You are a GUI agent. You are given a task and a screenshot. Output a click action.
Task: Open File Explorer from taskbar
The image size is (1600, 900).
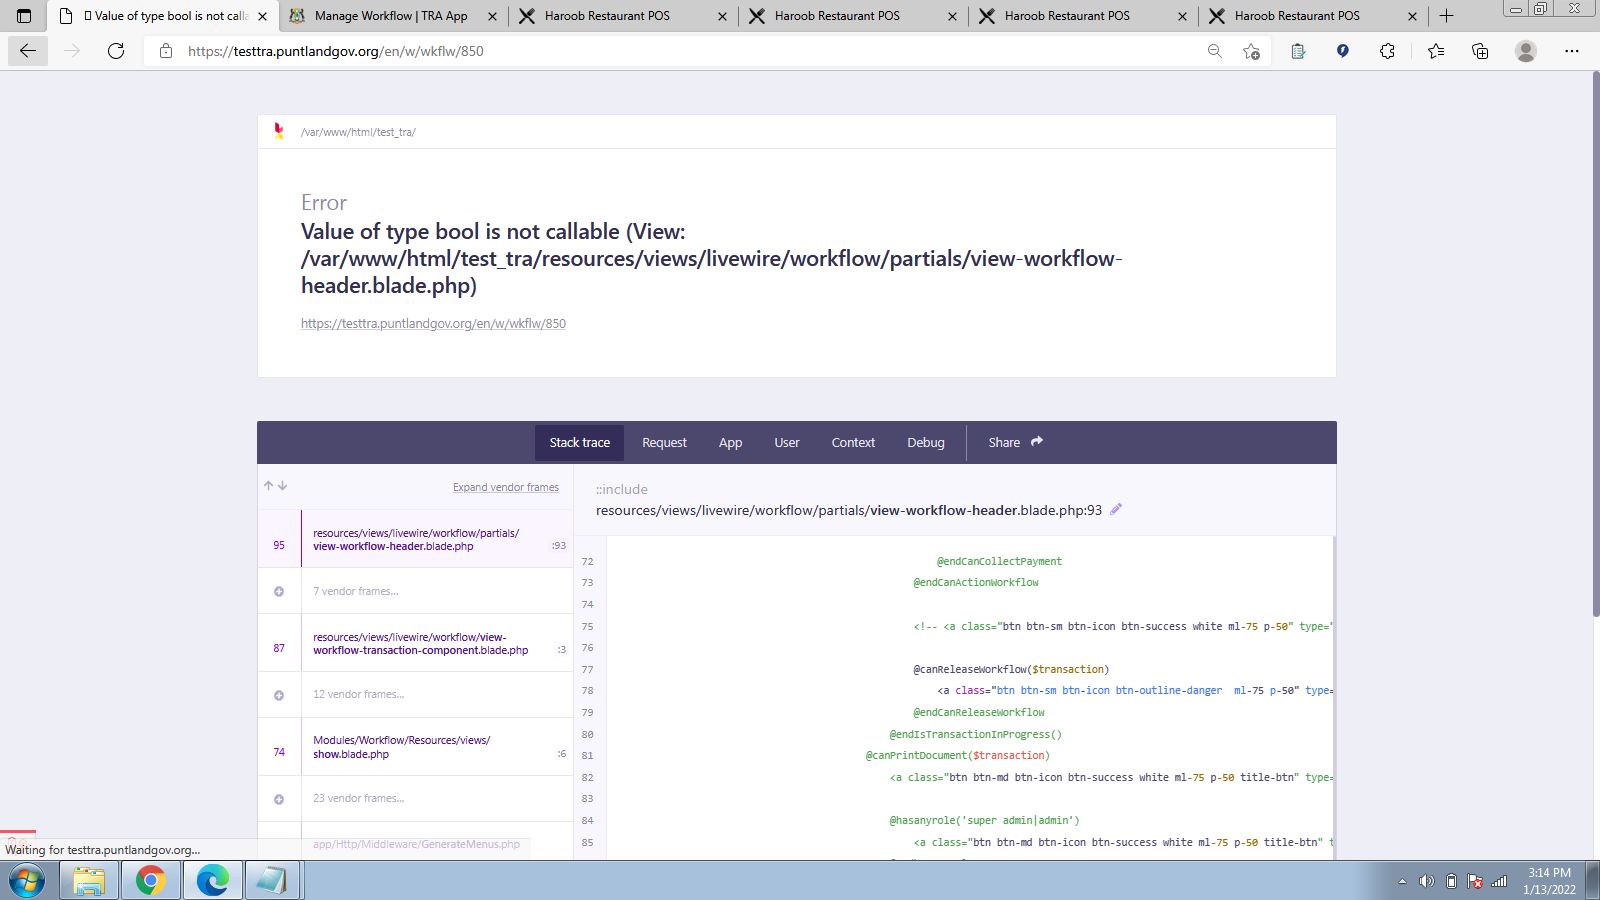(89, 881)
